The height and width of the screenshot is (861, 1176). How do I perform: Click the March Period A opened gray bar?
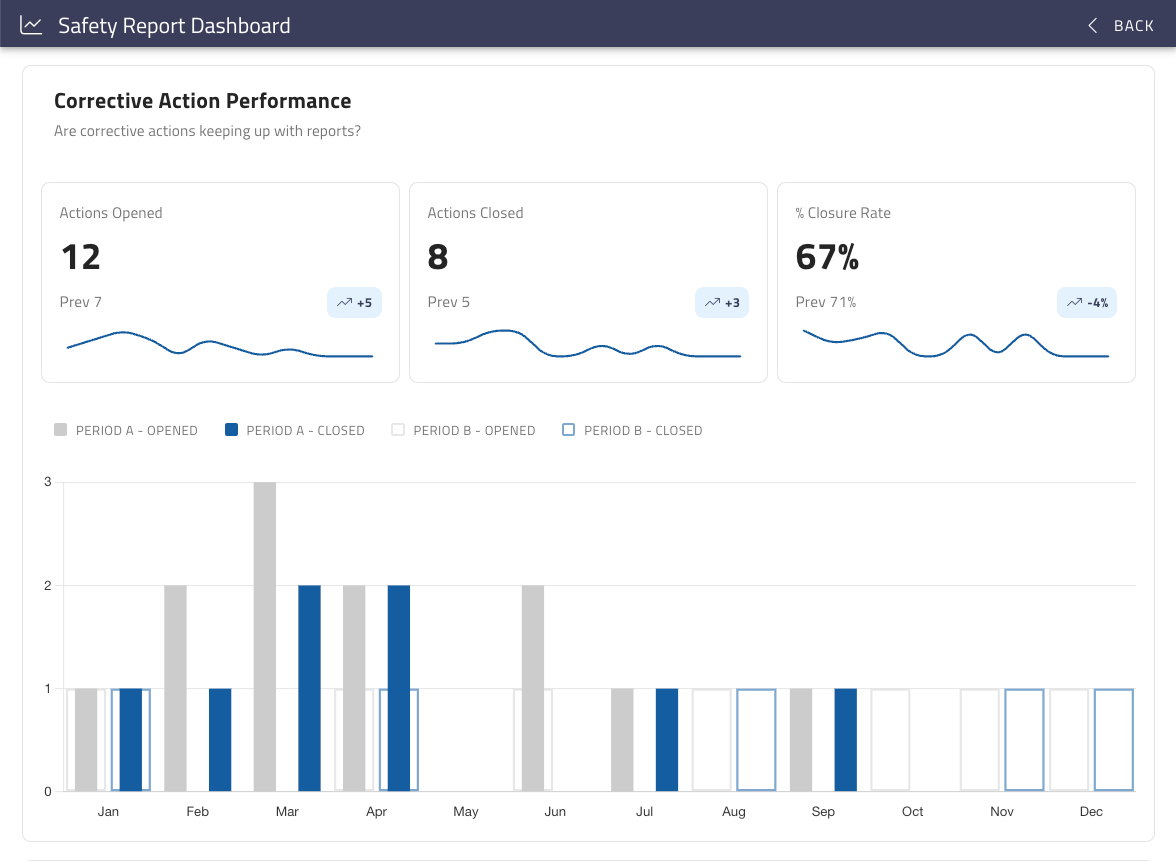point(265,637)
